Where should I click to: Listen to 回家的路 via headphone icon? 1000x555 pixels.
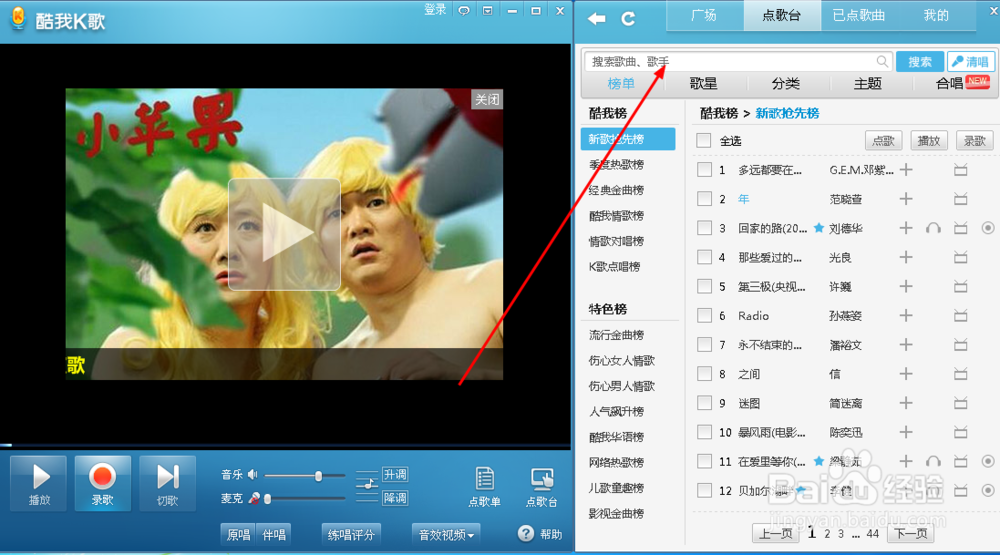coord(933,228)
